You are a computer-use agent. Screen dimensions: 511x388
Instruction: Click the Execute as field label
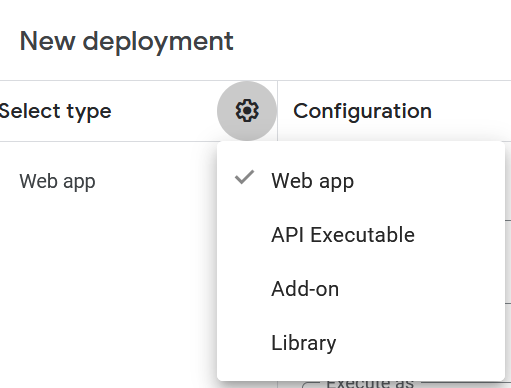tap(370, 383)
